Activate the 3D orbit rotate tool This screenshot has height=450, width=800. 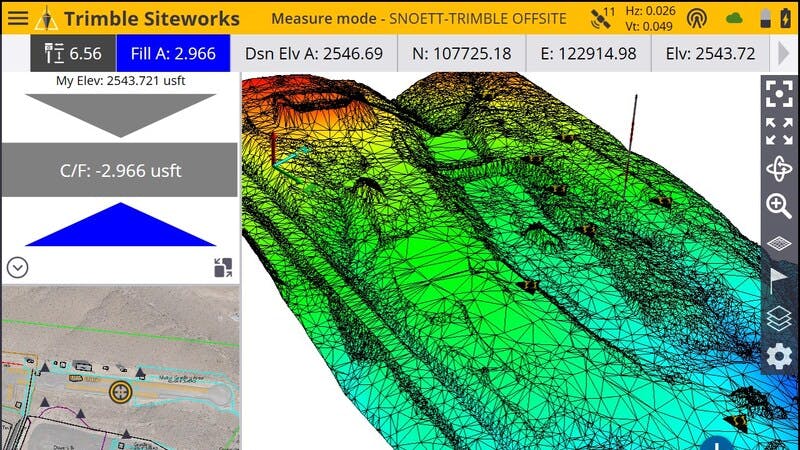779,168
